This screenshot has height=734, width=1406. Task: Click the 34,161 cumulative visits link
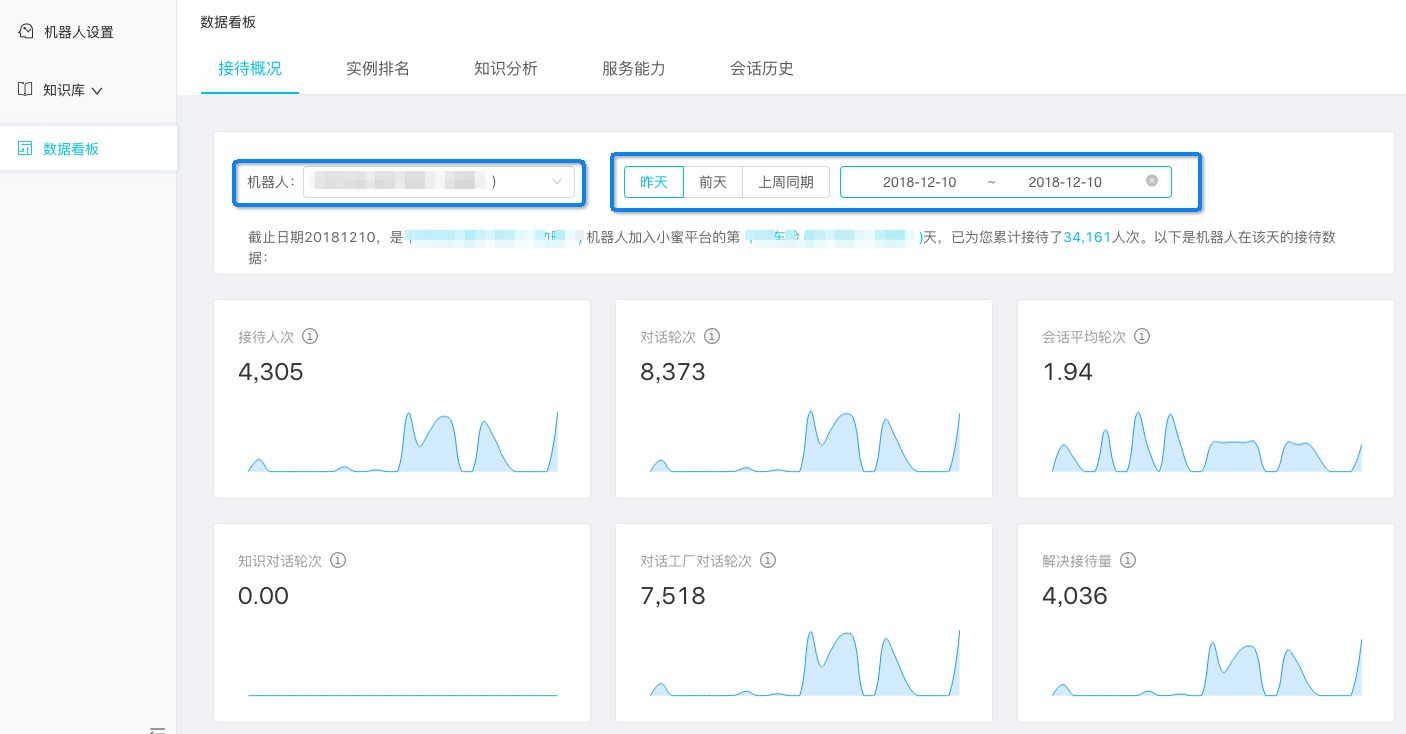pyautogui.click(x=1088, y=238)
